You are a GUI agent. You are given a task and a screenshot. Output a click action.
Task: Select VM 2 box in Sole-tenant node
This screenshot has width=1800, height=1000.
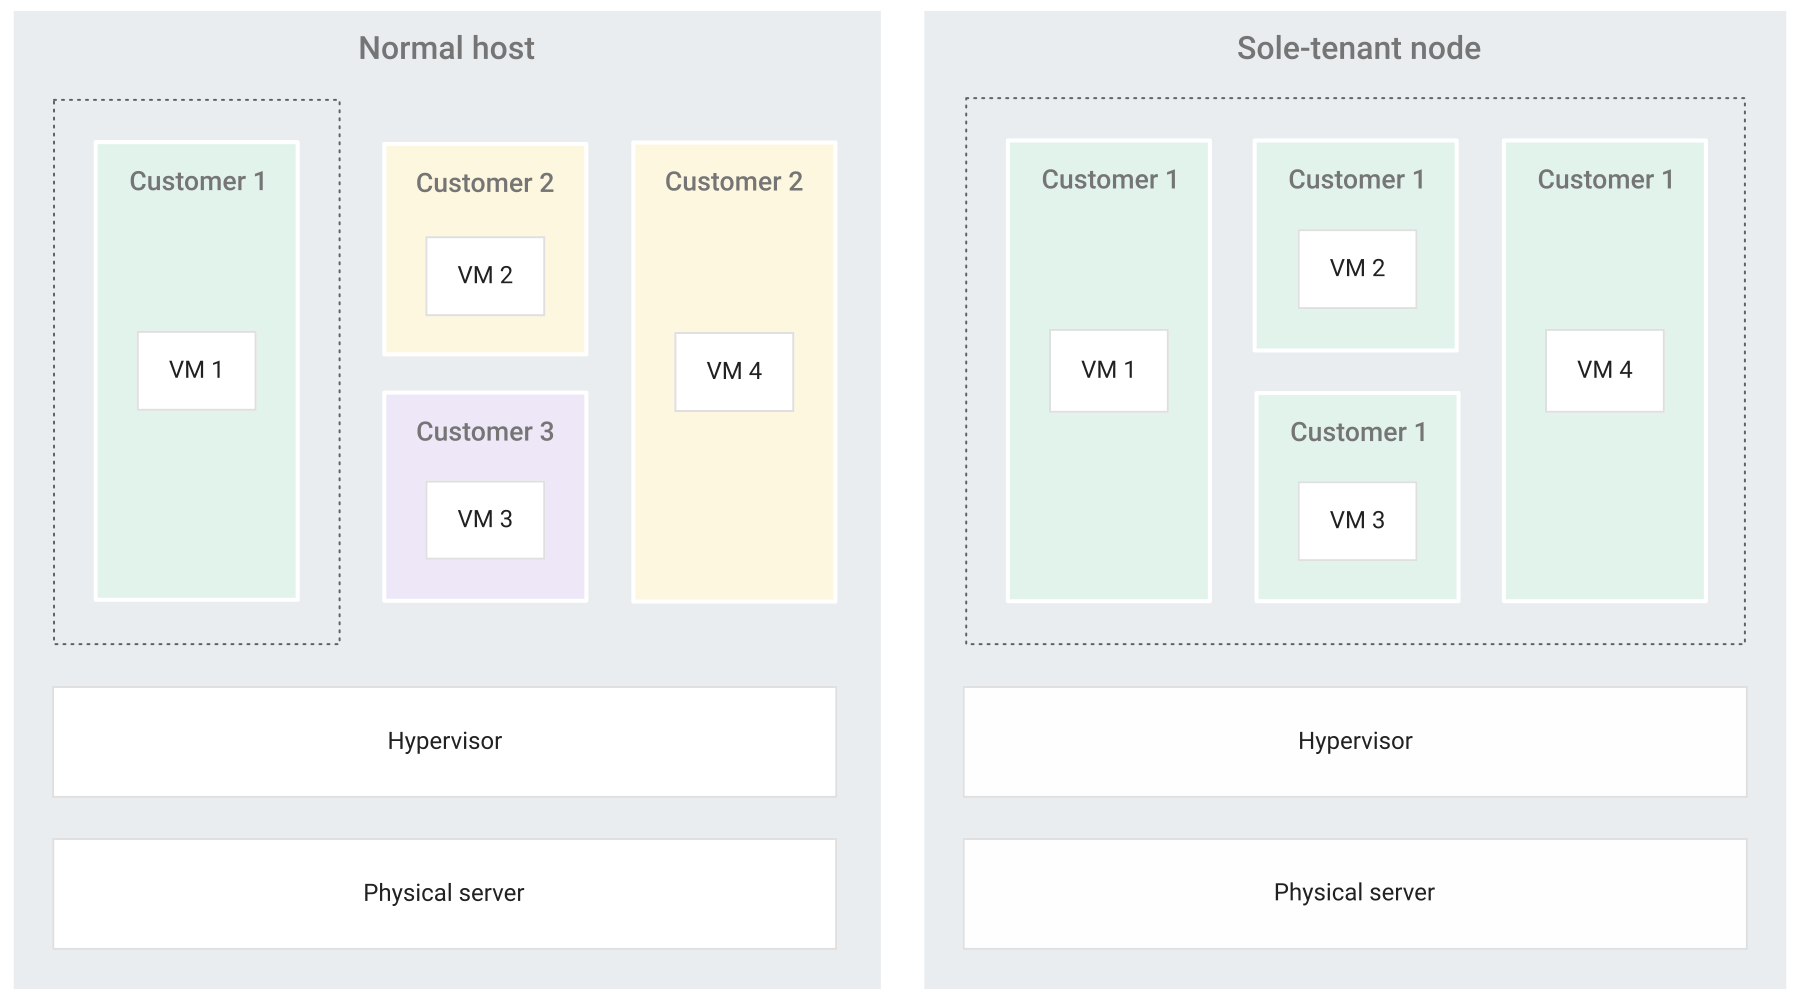tap(1357, 269)
